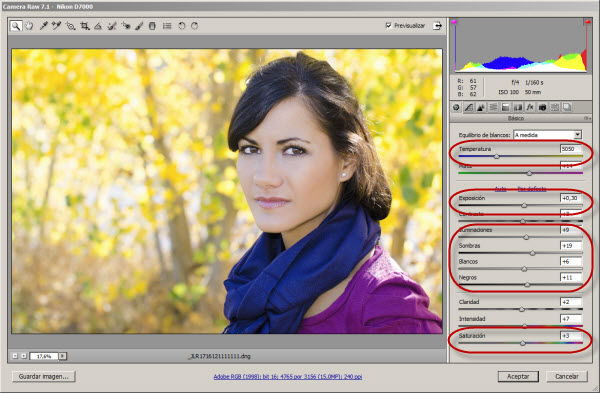
Task: Open the Camera Raw preferences list icon
Action: (x=167, y=26)
